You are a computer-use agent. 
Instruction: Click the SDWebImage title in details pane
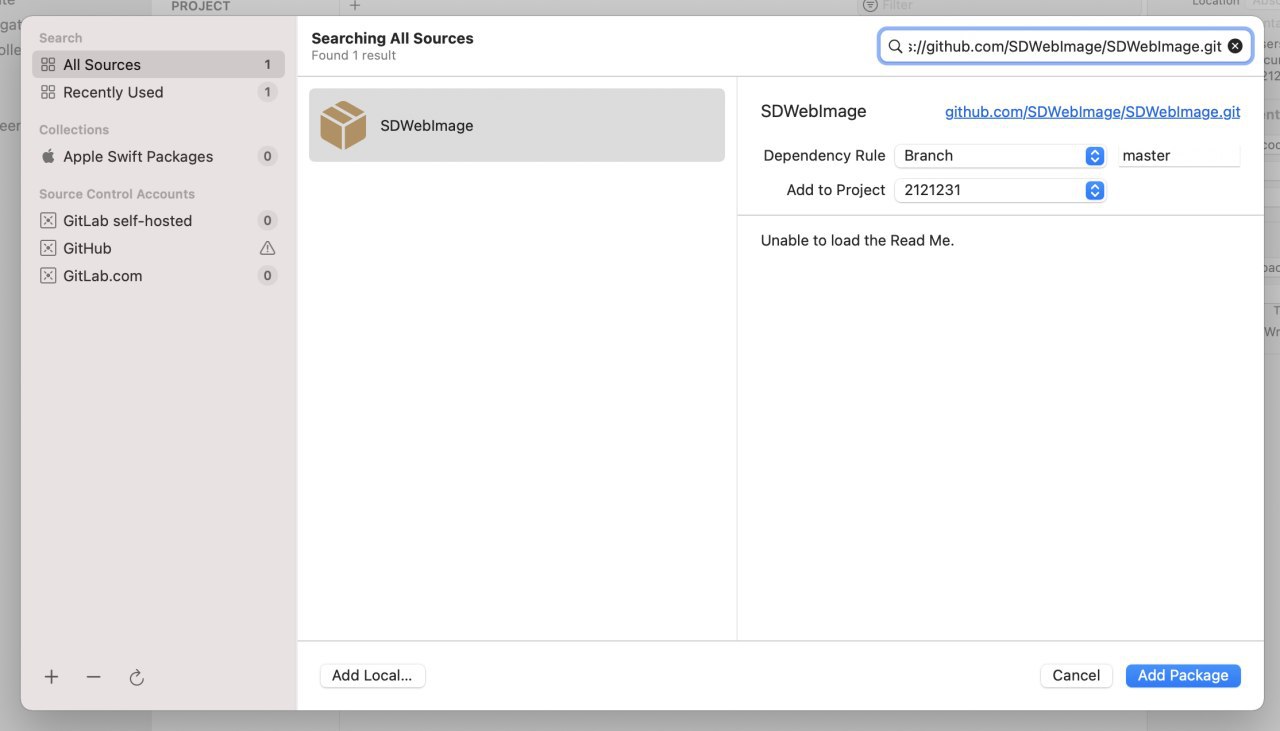(x=813, y=112)
